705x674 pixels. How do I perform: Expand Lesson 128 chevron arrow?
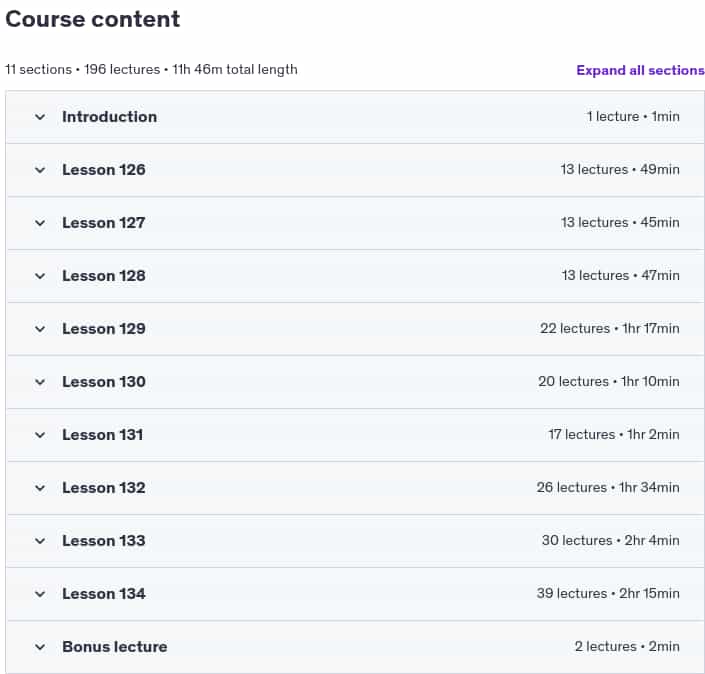[40, 276]
